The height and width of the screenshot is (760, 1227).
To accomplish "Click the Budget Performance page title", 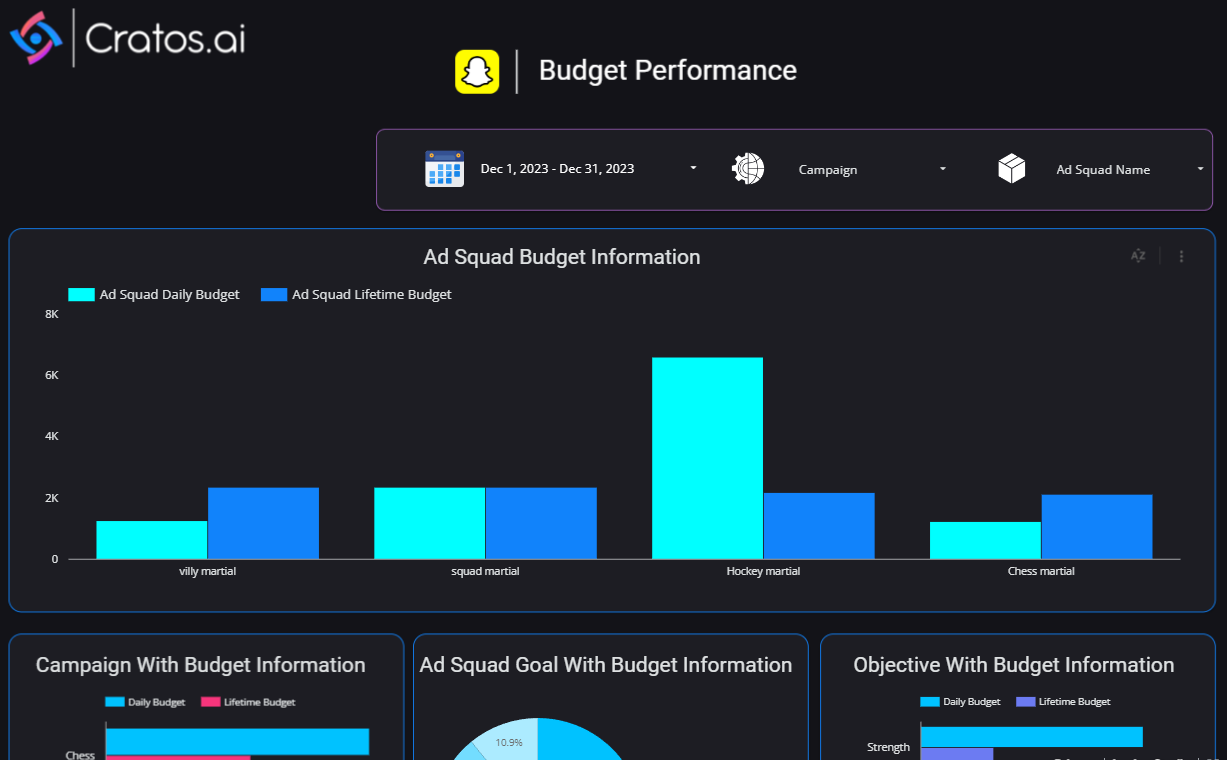I will pyautogui.click(x=668, y=71).
